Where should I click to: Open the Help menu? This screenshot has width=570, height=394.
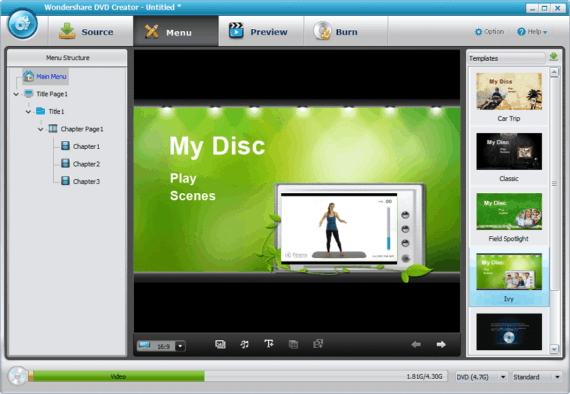pyautogui.click(x=533, y=32)
